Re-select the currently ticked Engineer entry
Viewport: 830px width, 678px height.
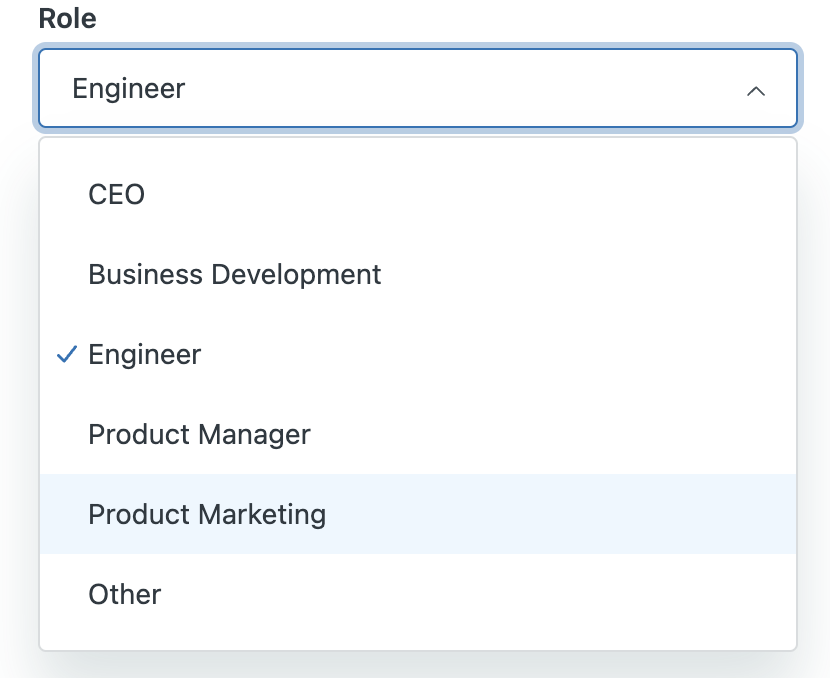pyautogui.click(x=145, y=355)
